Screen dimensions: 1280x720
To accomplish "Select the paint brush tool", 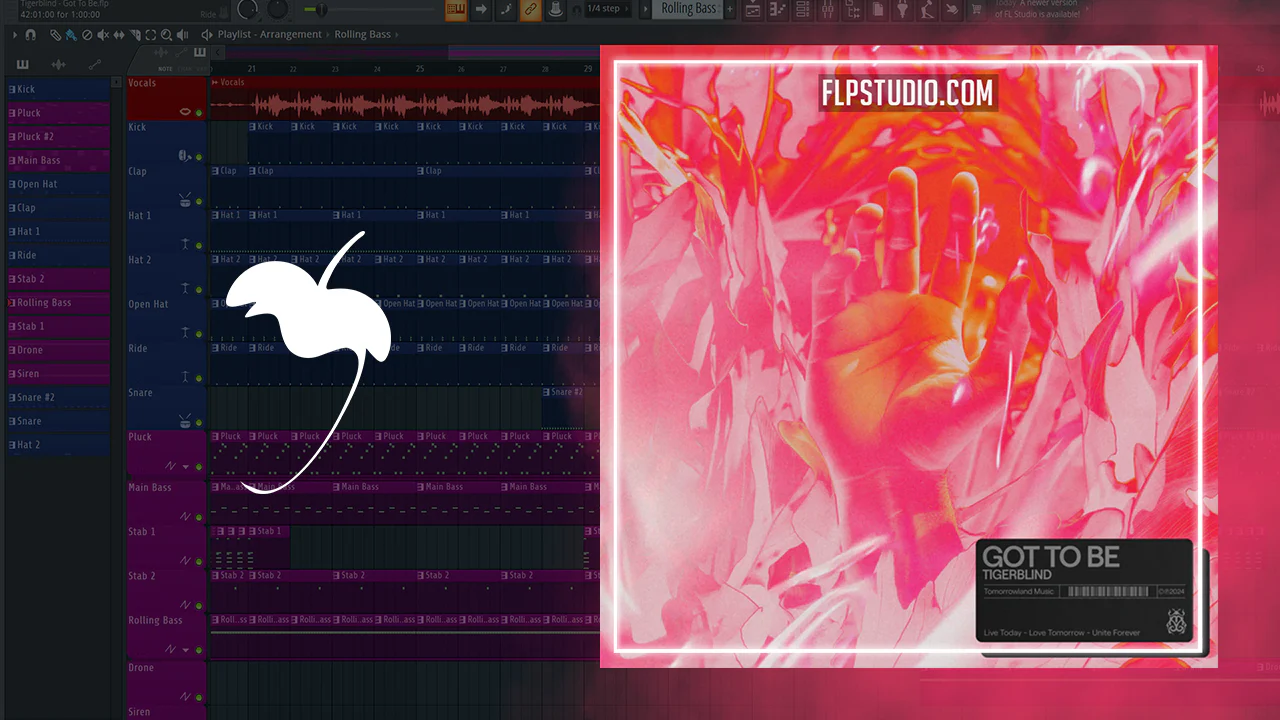I will 71,35.
